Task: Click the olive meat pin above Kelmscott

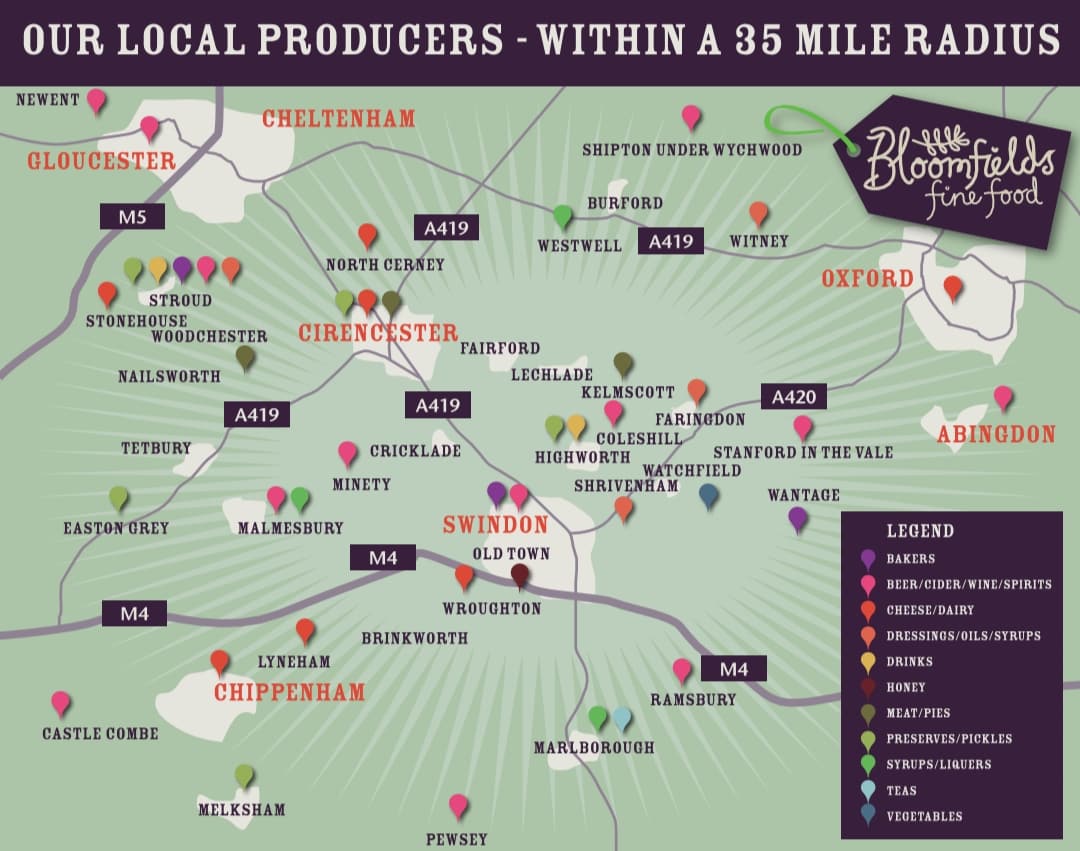Action: click(623, 364)
